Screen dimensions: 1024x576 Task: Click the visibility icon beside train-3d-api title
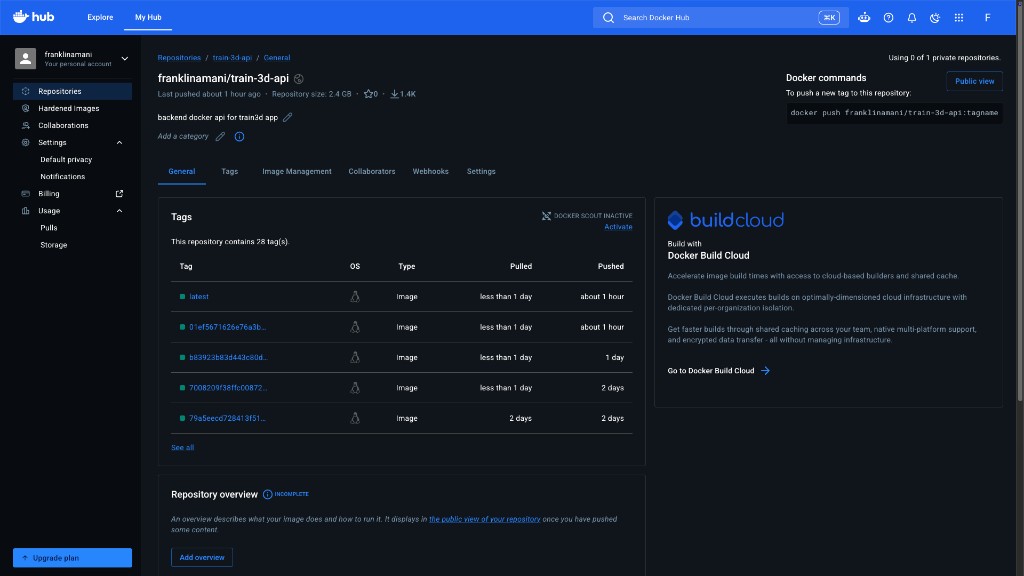[x=298, y=78]
